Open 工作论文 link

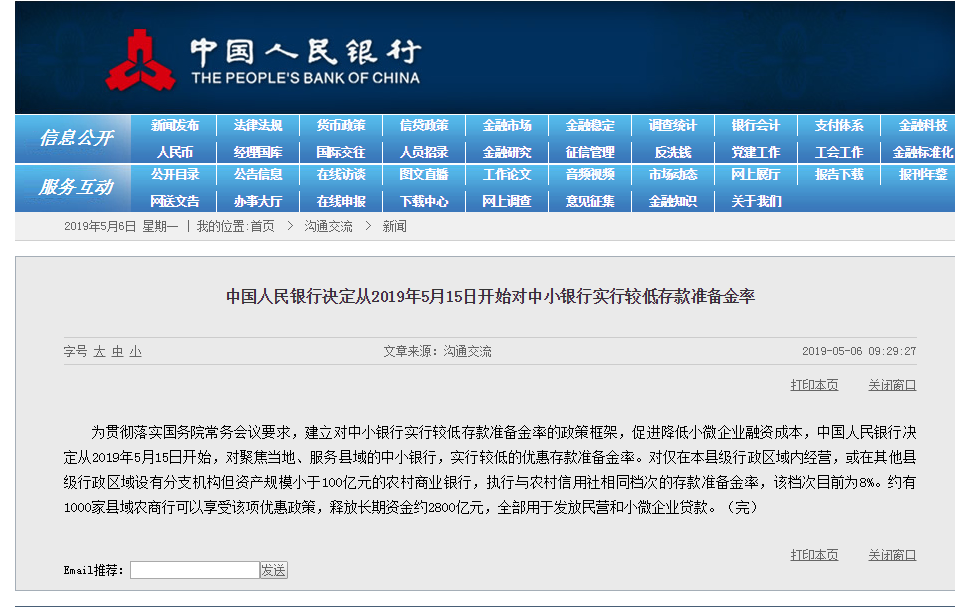(x=507, y=174)
